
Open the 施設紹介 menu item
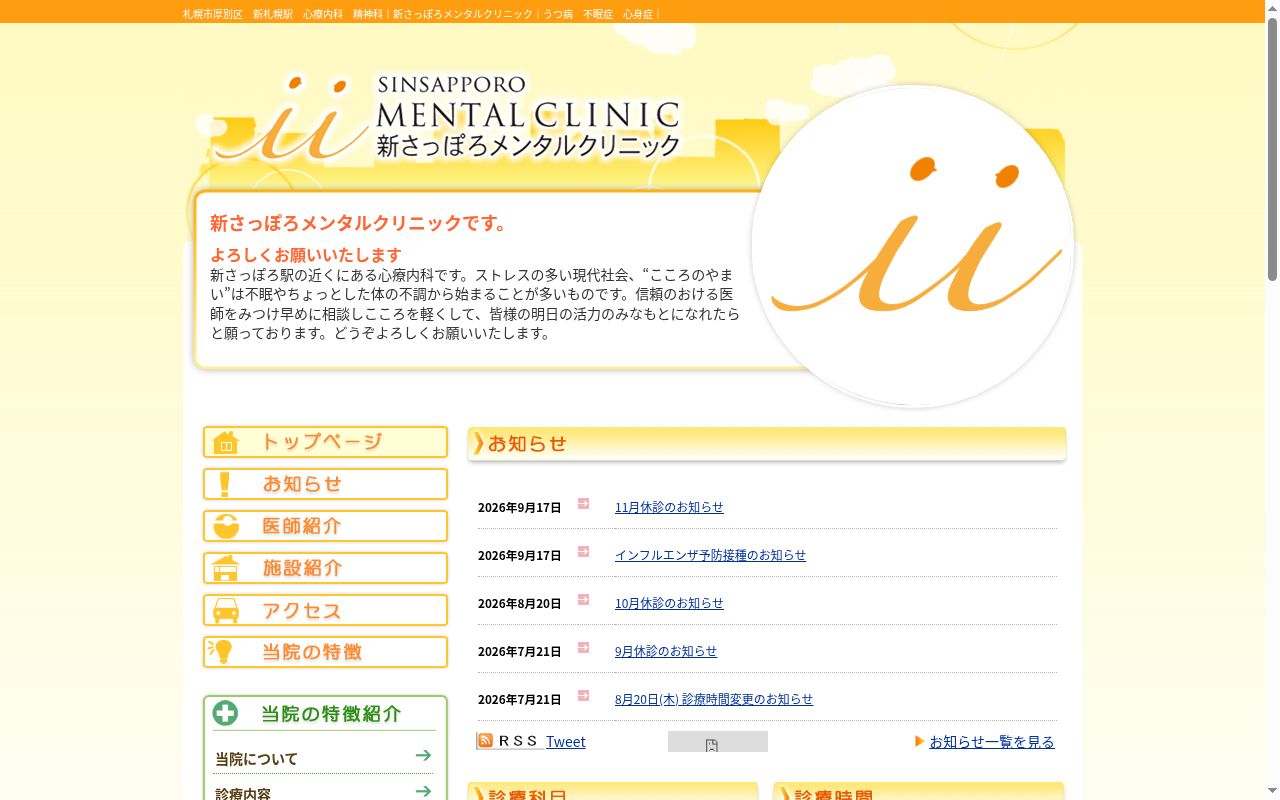pos(302,568)
